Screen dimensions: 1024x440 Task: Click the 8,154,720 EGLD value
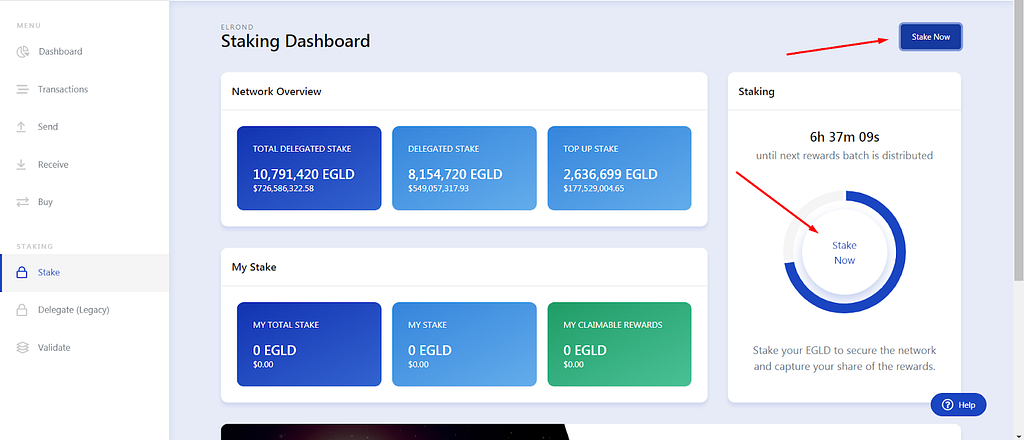click(455, 174)
